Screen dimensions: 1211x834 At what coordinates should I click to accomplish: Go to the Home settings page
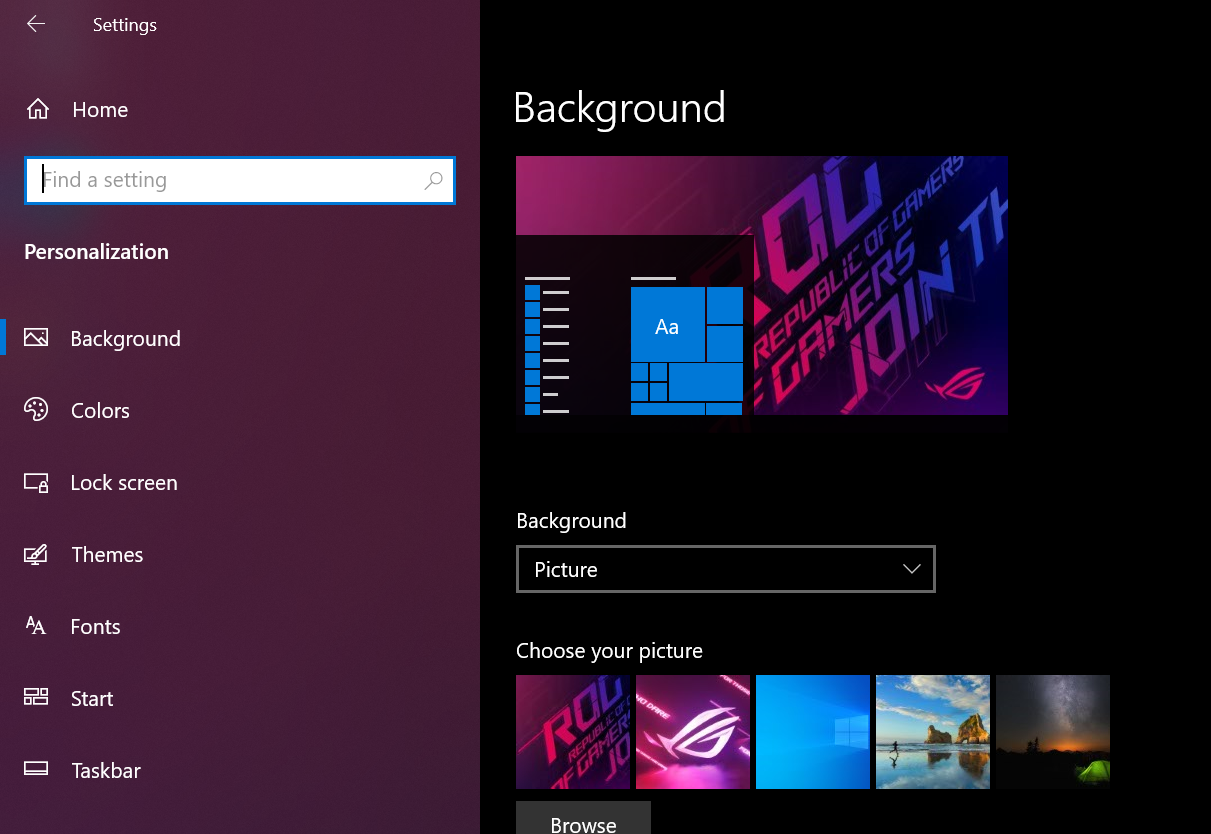tap(100, 110)
